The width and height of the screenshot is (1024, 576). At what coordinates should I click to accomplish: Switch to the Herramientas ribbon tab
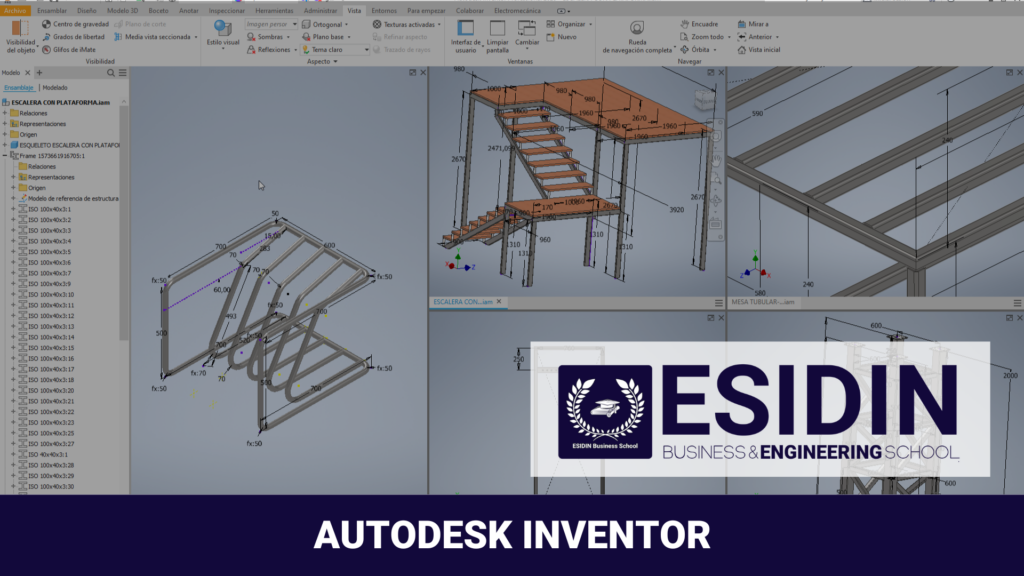point(274,10)
